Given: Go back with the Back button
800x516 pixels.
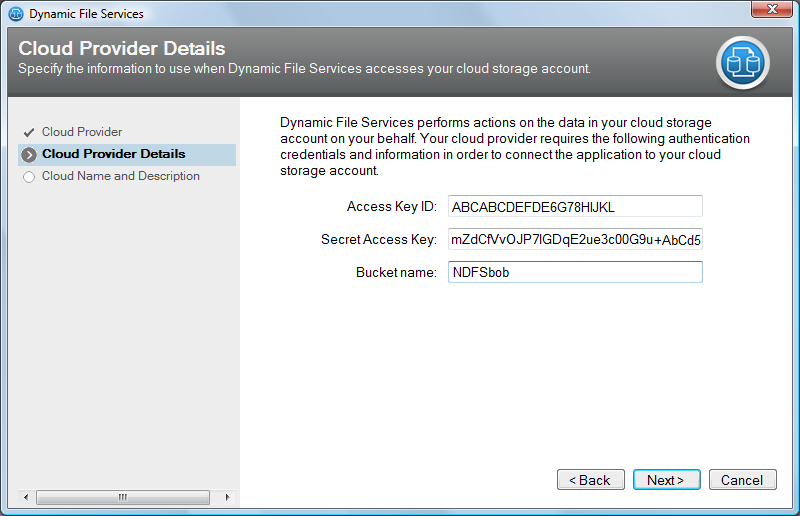Looking at the screenshot, I should tap(590, 480).
